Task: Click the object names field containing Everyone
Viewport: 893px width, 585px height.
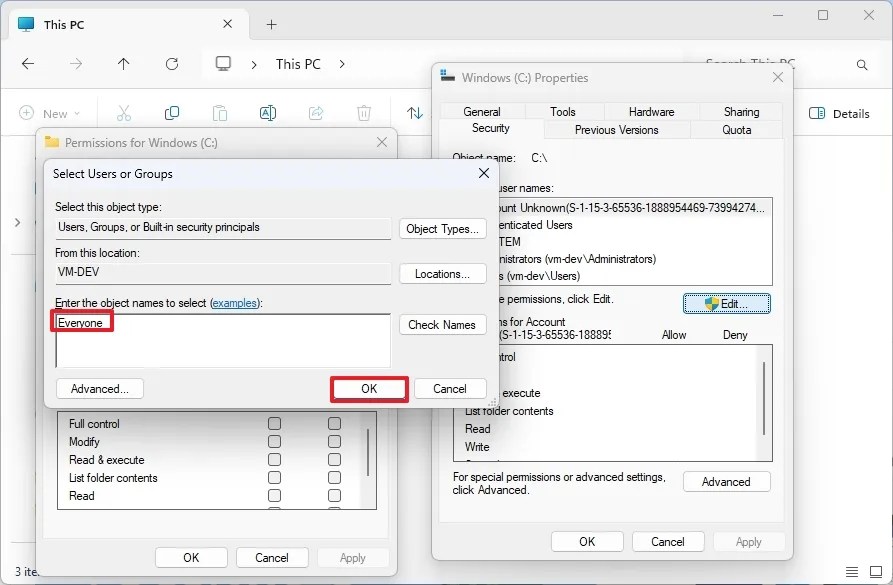Action: pyautogui.click(x=223, y=340)
